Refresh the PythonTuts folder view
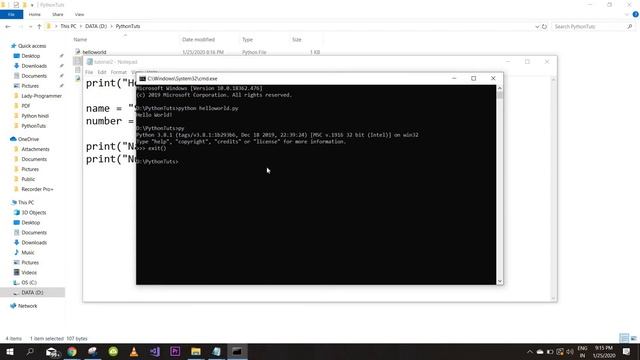 (544, 26)
